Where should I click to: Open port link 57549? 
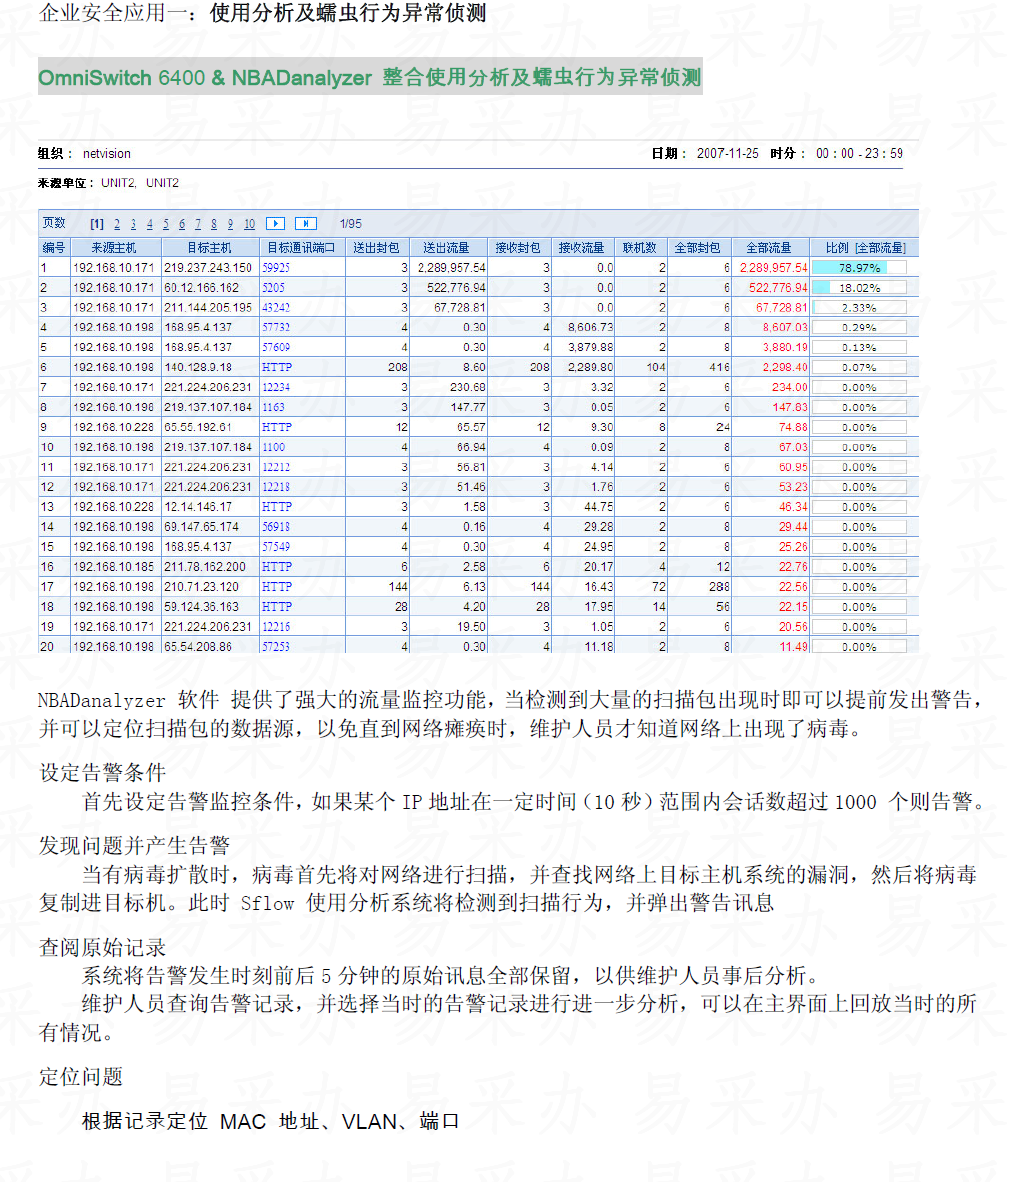(276, 547)
